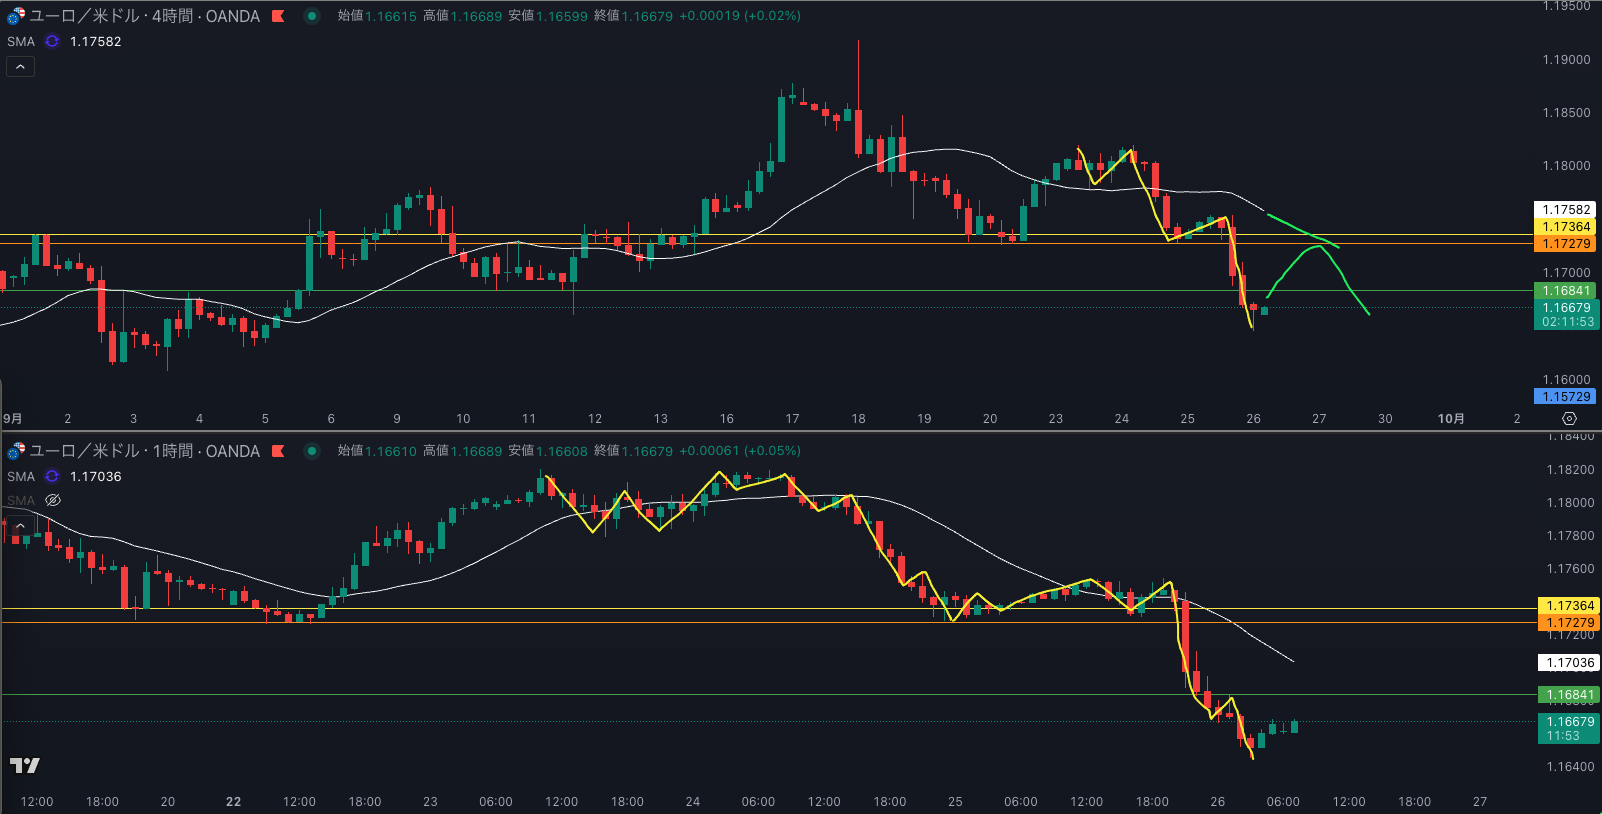Screen dimensions: 1602x814
Task: Select the SMA 1.17582 indicator label
Action: (95, 42)
